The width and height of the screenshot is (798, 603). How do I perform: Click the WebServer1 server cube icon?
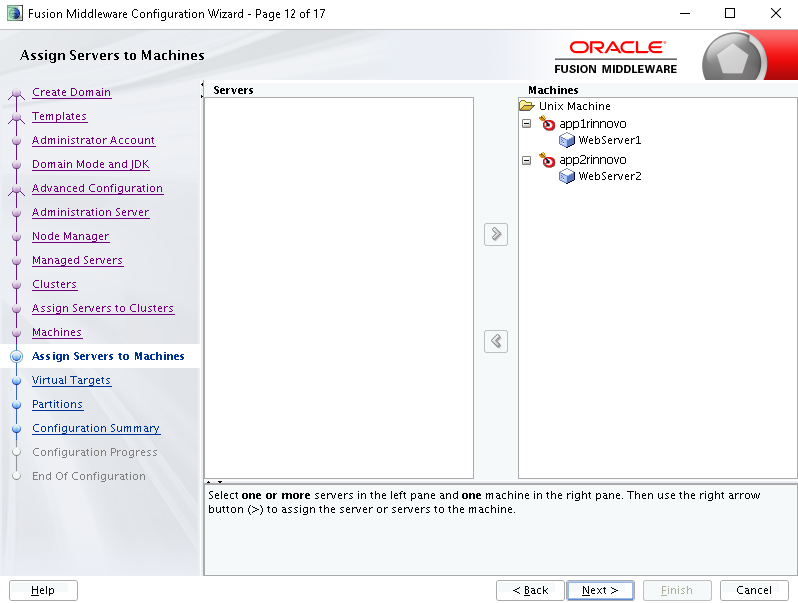566,140
